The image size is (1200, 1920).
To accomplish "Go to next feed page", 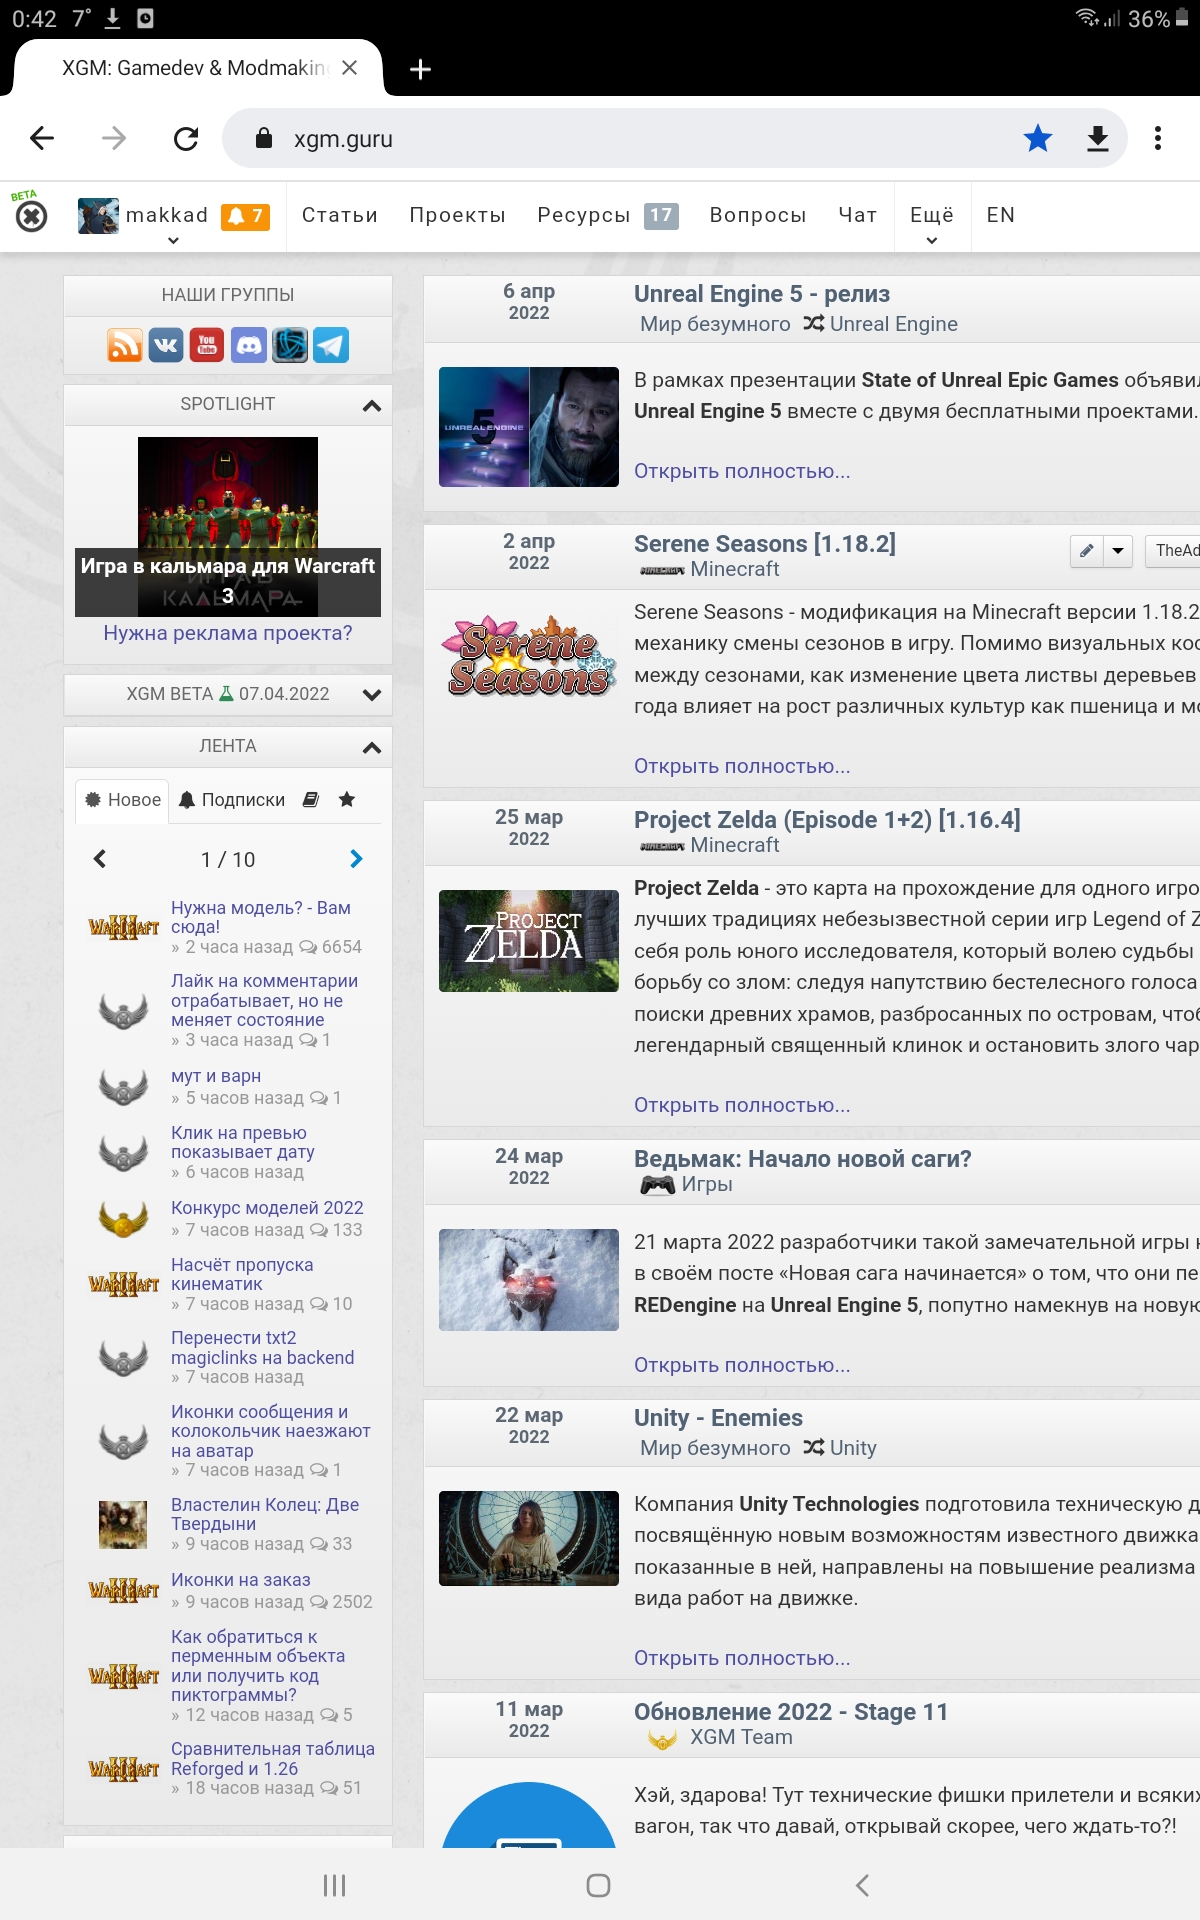I will (357, 859).
